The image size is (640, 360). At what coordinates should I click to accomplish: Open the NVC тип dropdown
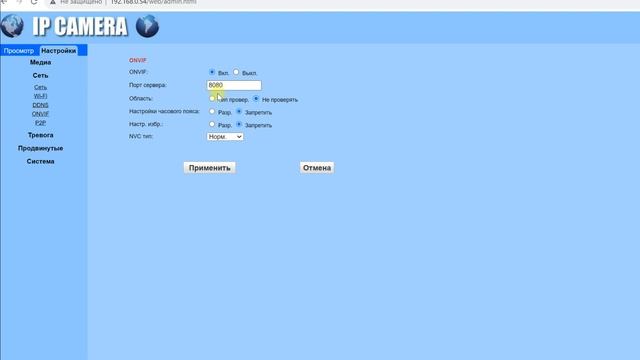(x=225, y=137)
